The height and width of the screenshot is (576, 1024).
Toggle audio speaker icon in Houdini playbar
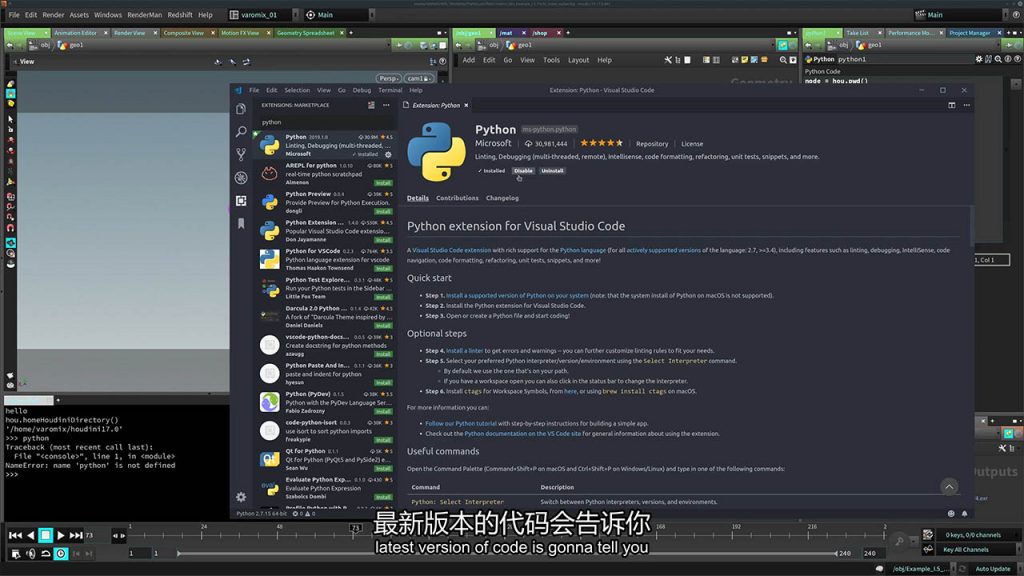click(x=30, y=554)
